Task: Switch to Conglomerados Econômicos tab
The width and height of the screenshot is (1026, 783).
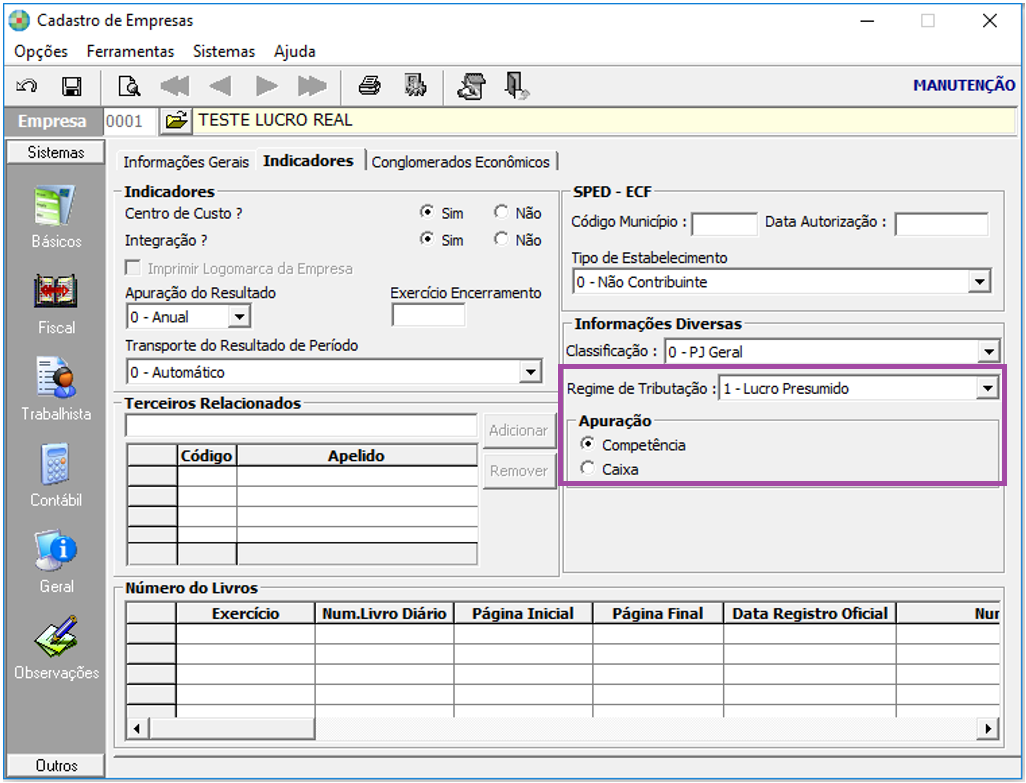Action: click(x=461, y=162)
